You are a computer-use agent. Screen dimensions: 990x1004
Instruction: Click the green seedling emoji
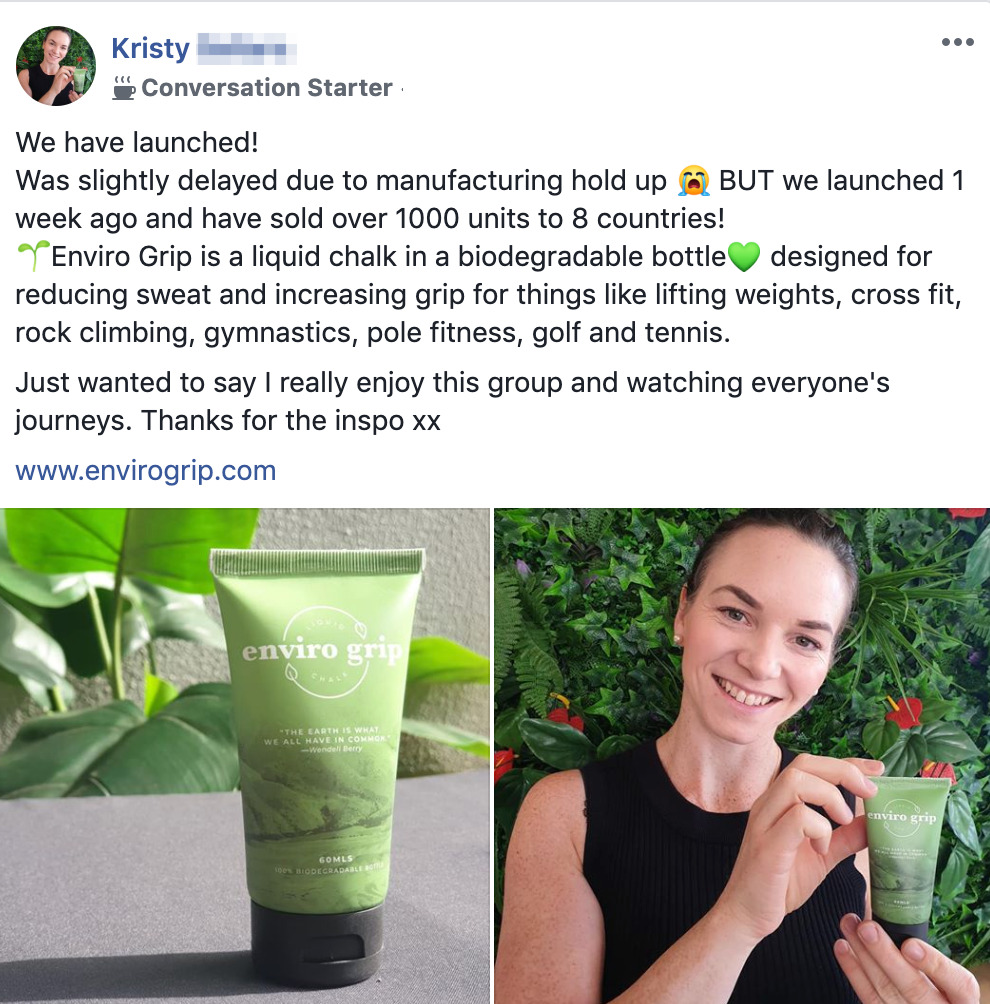pos(32,256)
